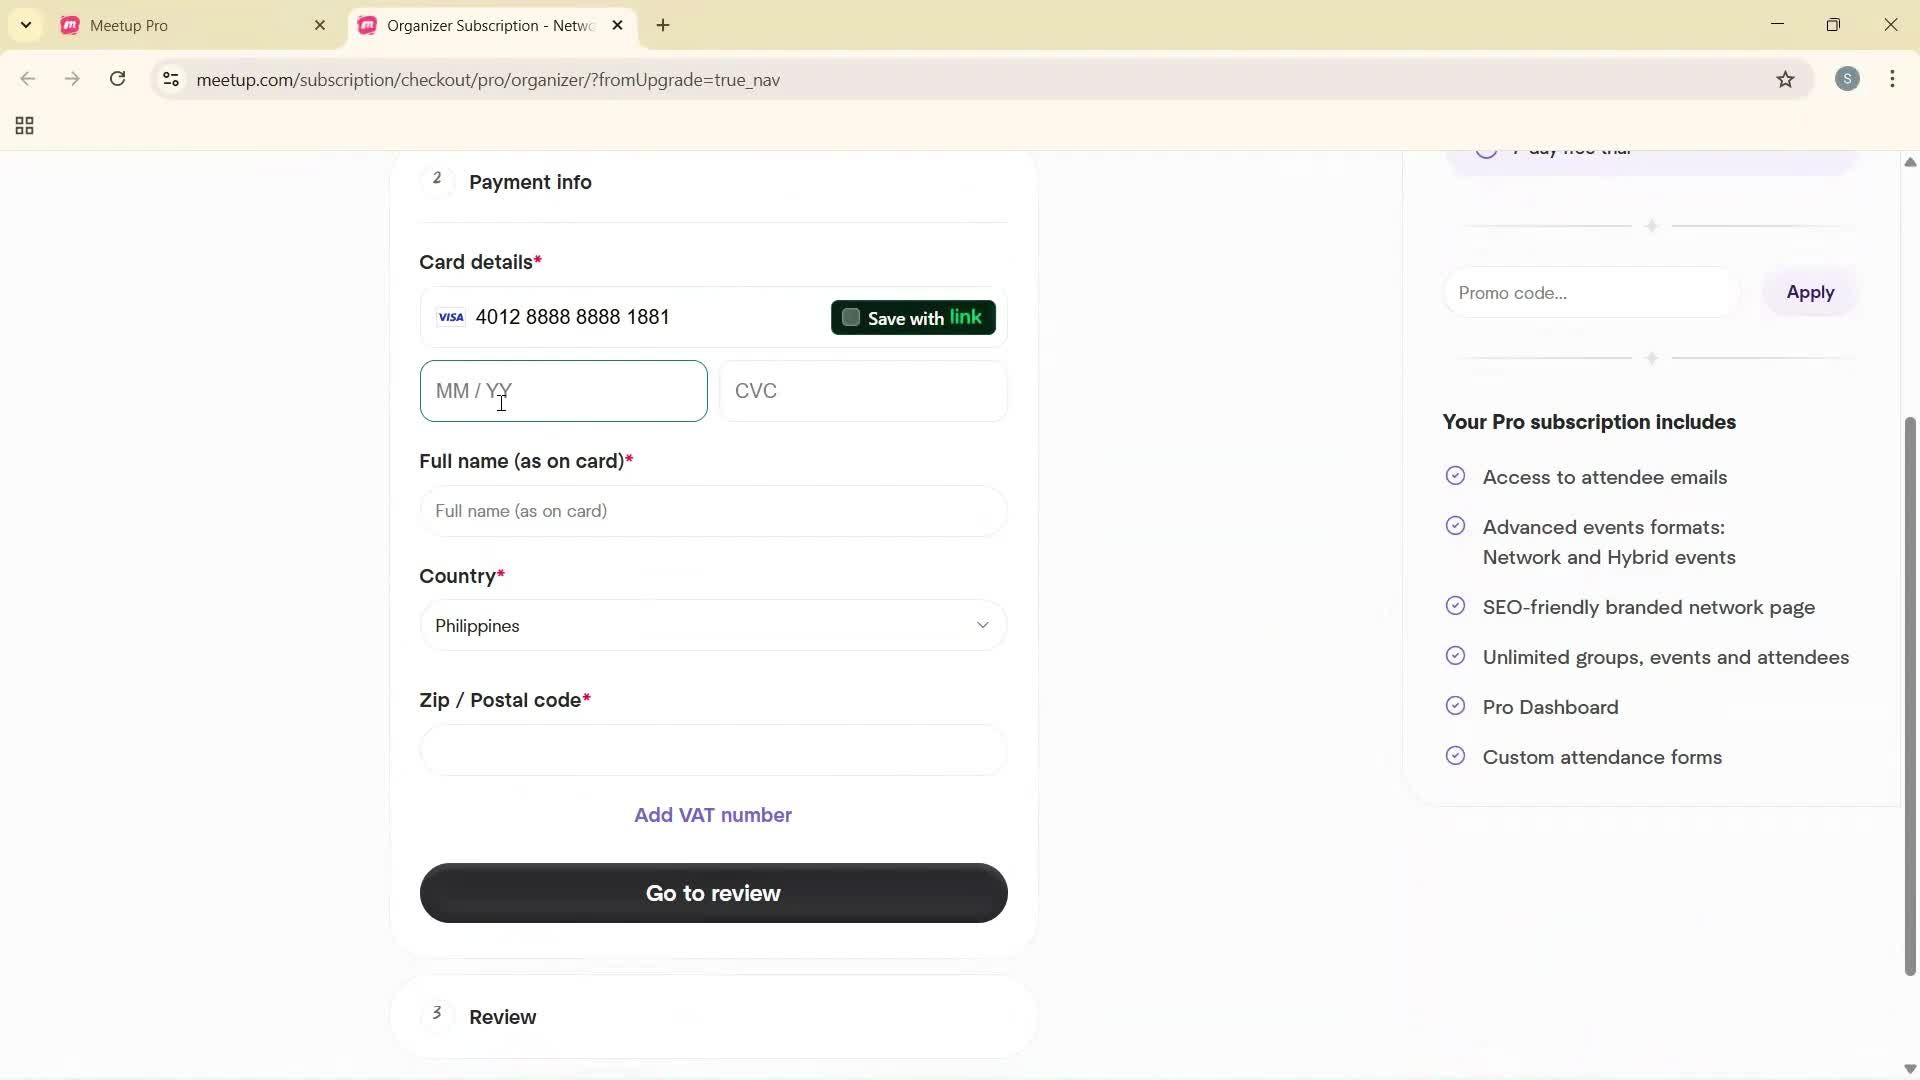Image resolution: width=1920 pixels, height=1080 pixels.
Task: Click the Promo code input field
Action: 1588,292
